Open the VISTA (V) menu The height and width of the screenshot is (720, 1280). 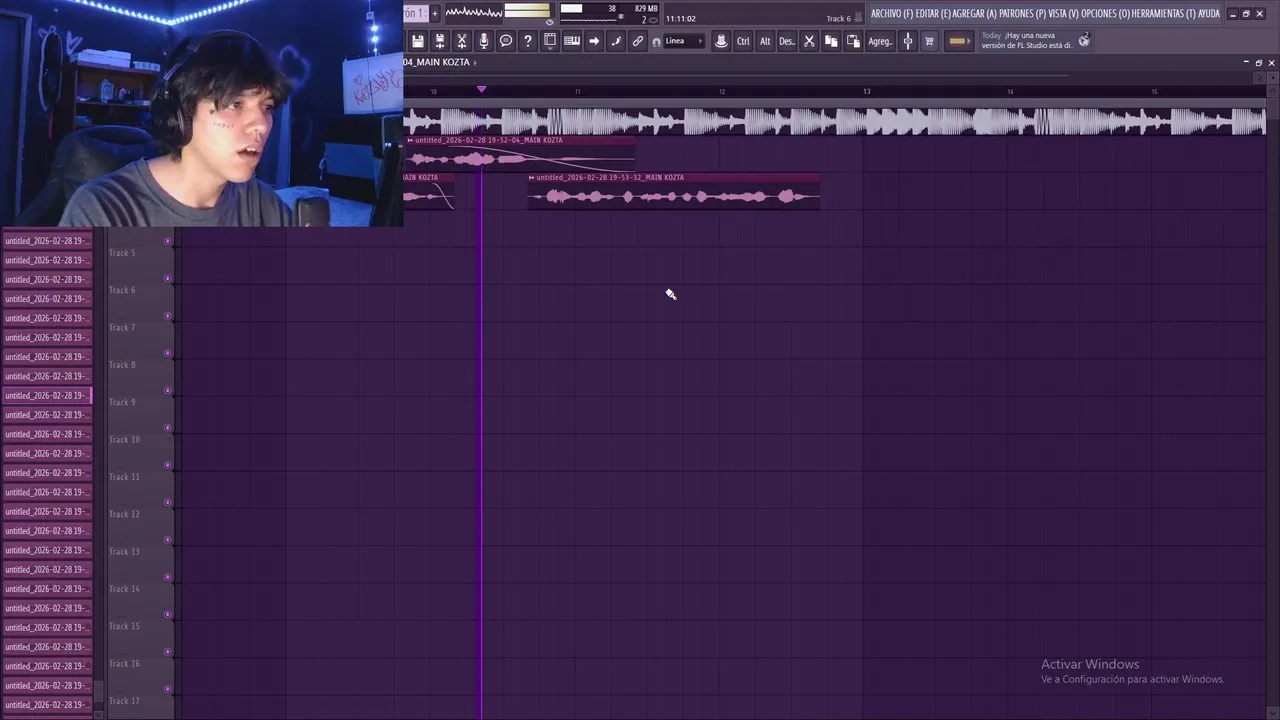[x=1064, y=14]
